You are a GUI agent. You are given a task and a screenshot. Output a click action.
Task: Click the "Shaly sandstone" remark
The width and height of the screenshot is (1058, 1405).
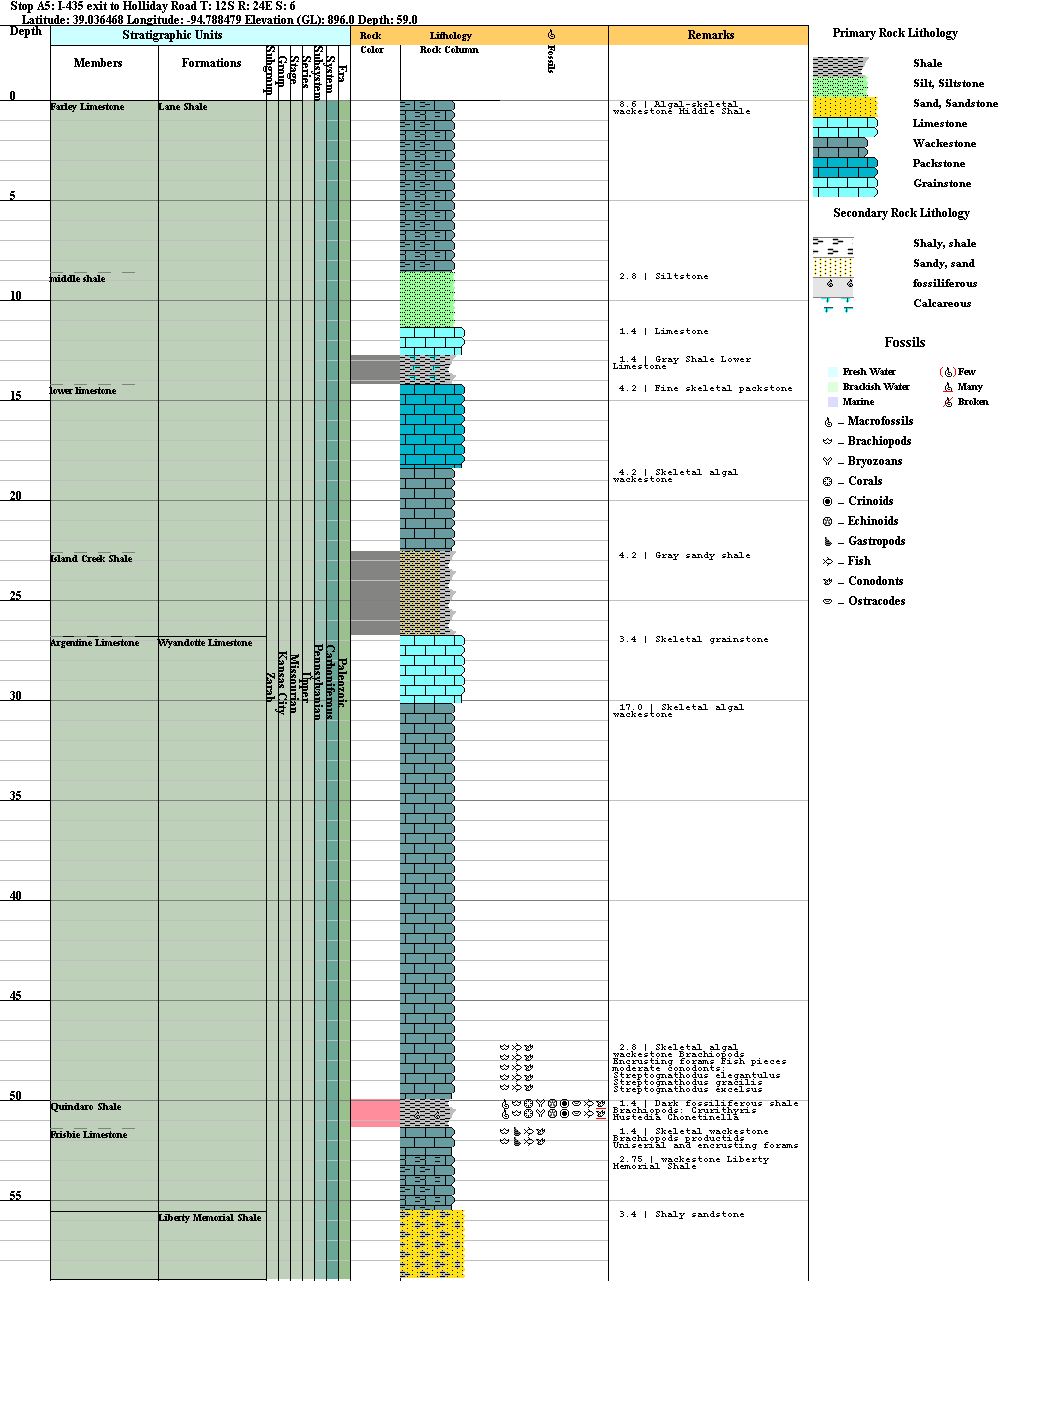point(699,1214)
